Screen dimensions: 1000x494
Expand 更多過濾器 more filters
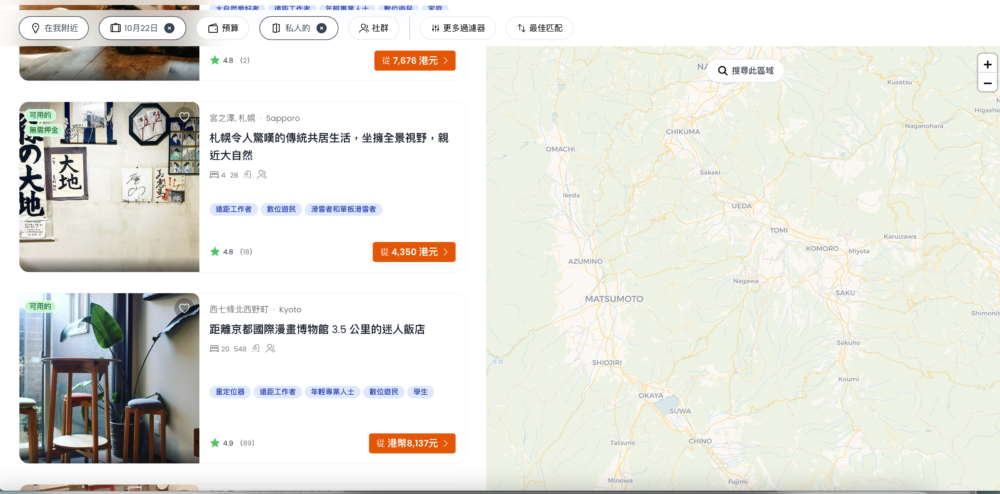tap(457, 28)
